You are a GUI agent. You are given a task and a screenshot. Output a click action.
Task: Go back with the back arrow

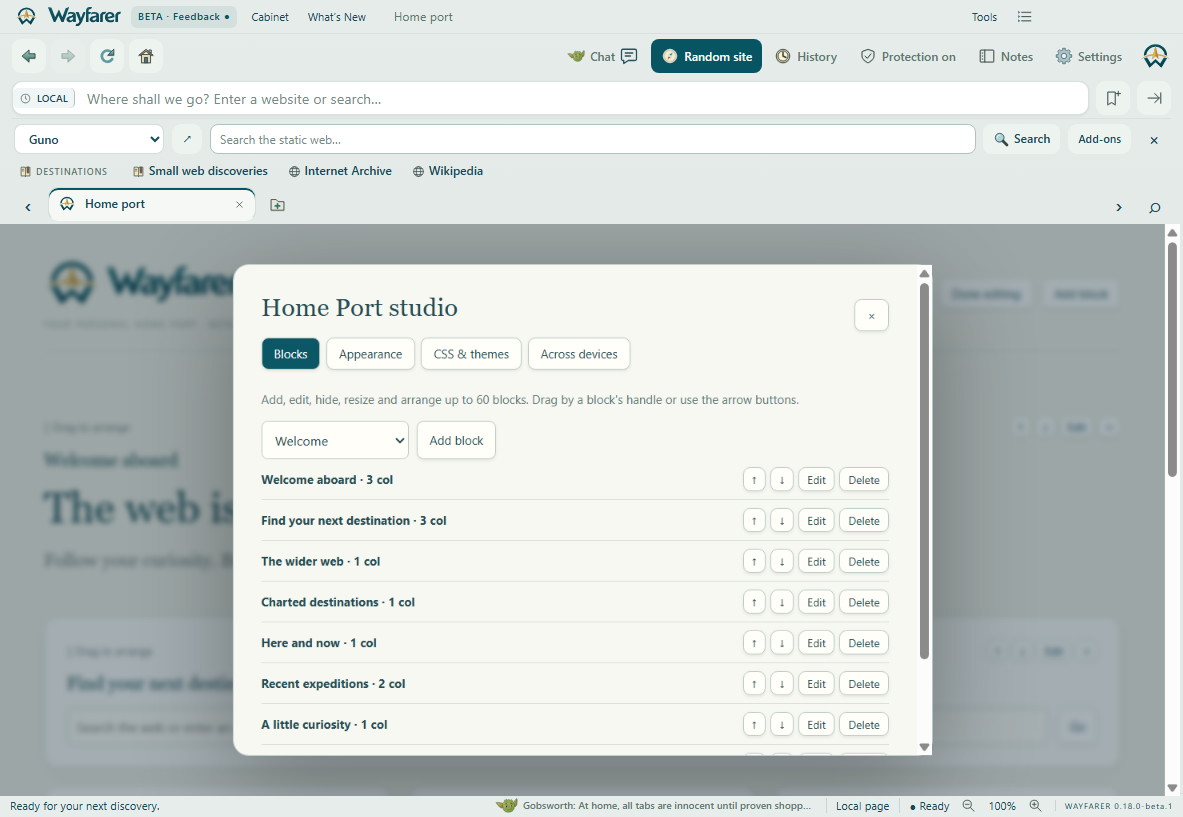(29, 56)
